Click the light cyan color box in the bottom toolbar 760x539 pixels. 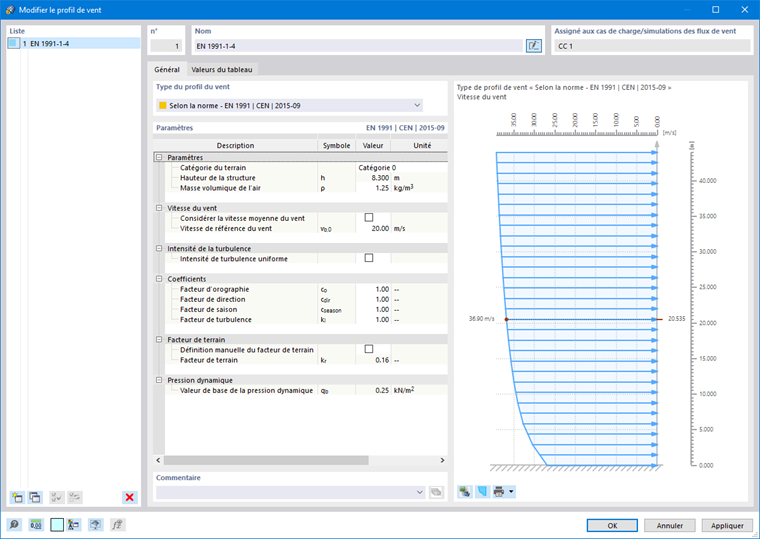point(57,524)
